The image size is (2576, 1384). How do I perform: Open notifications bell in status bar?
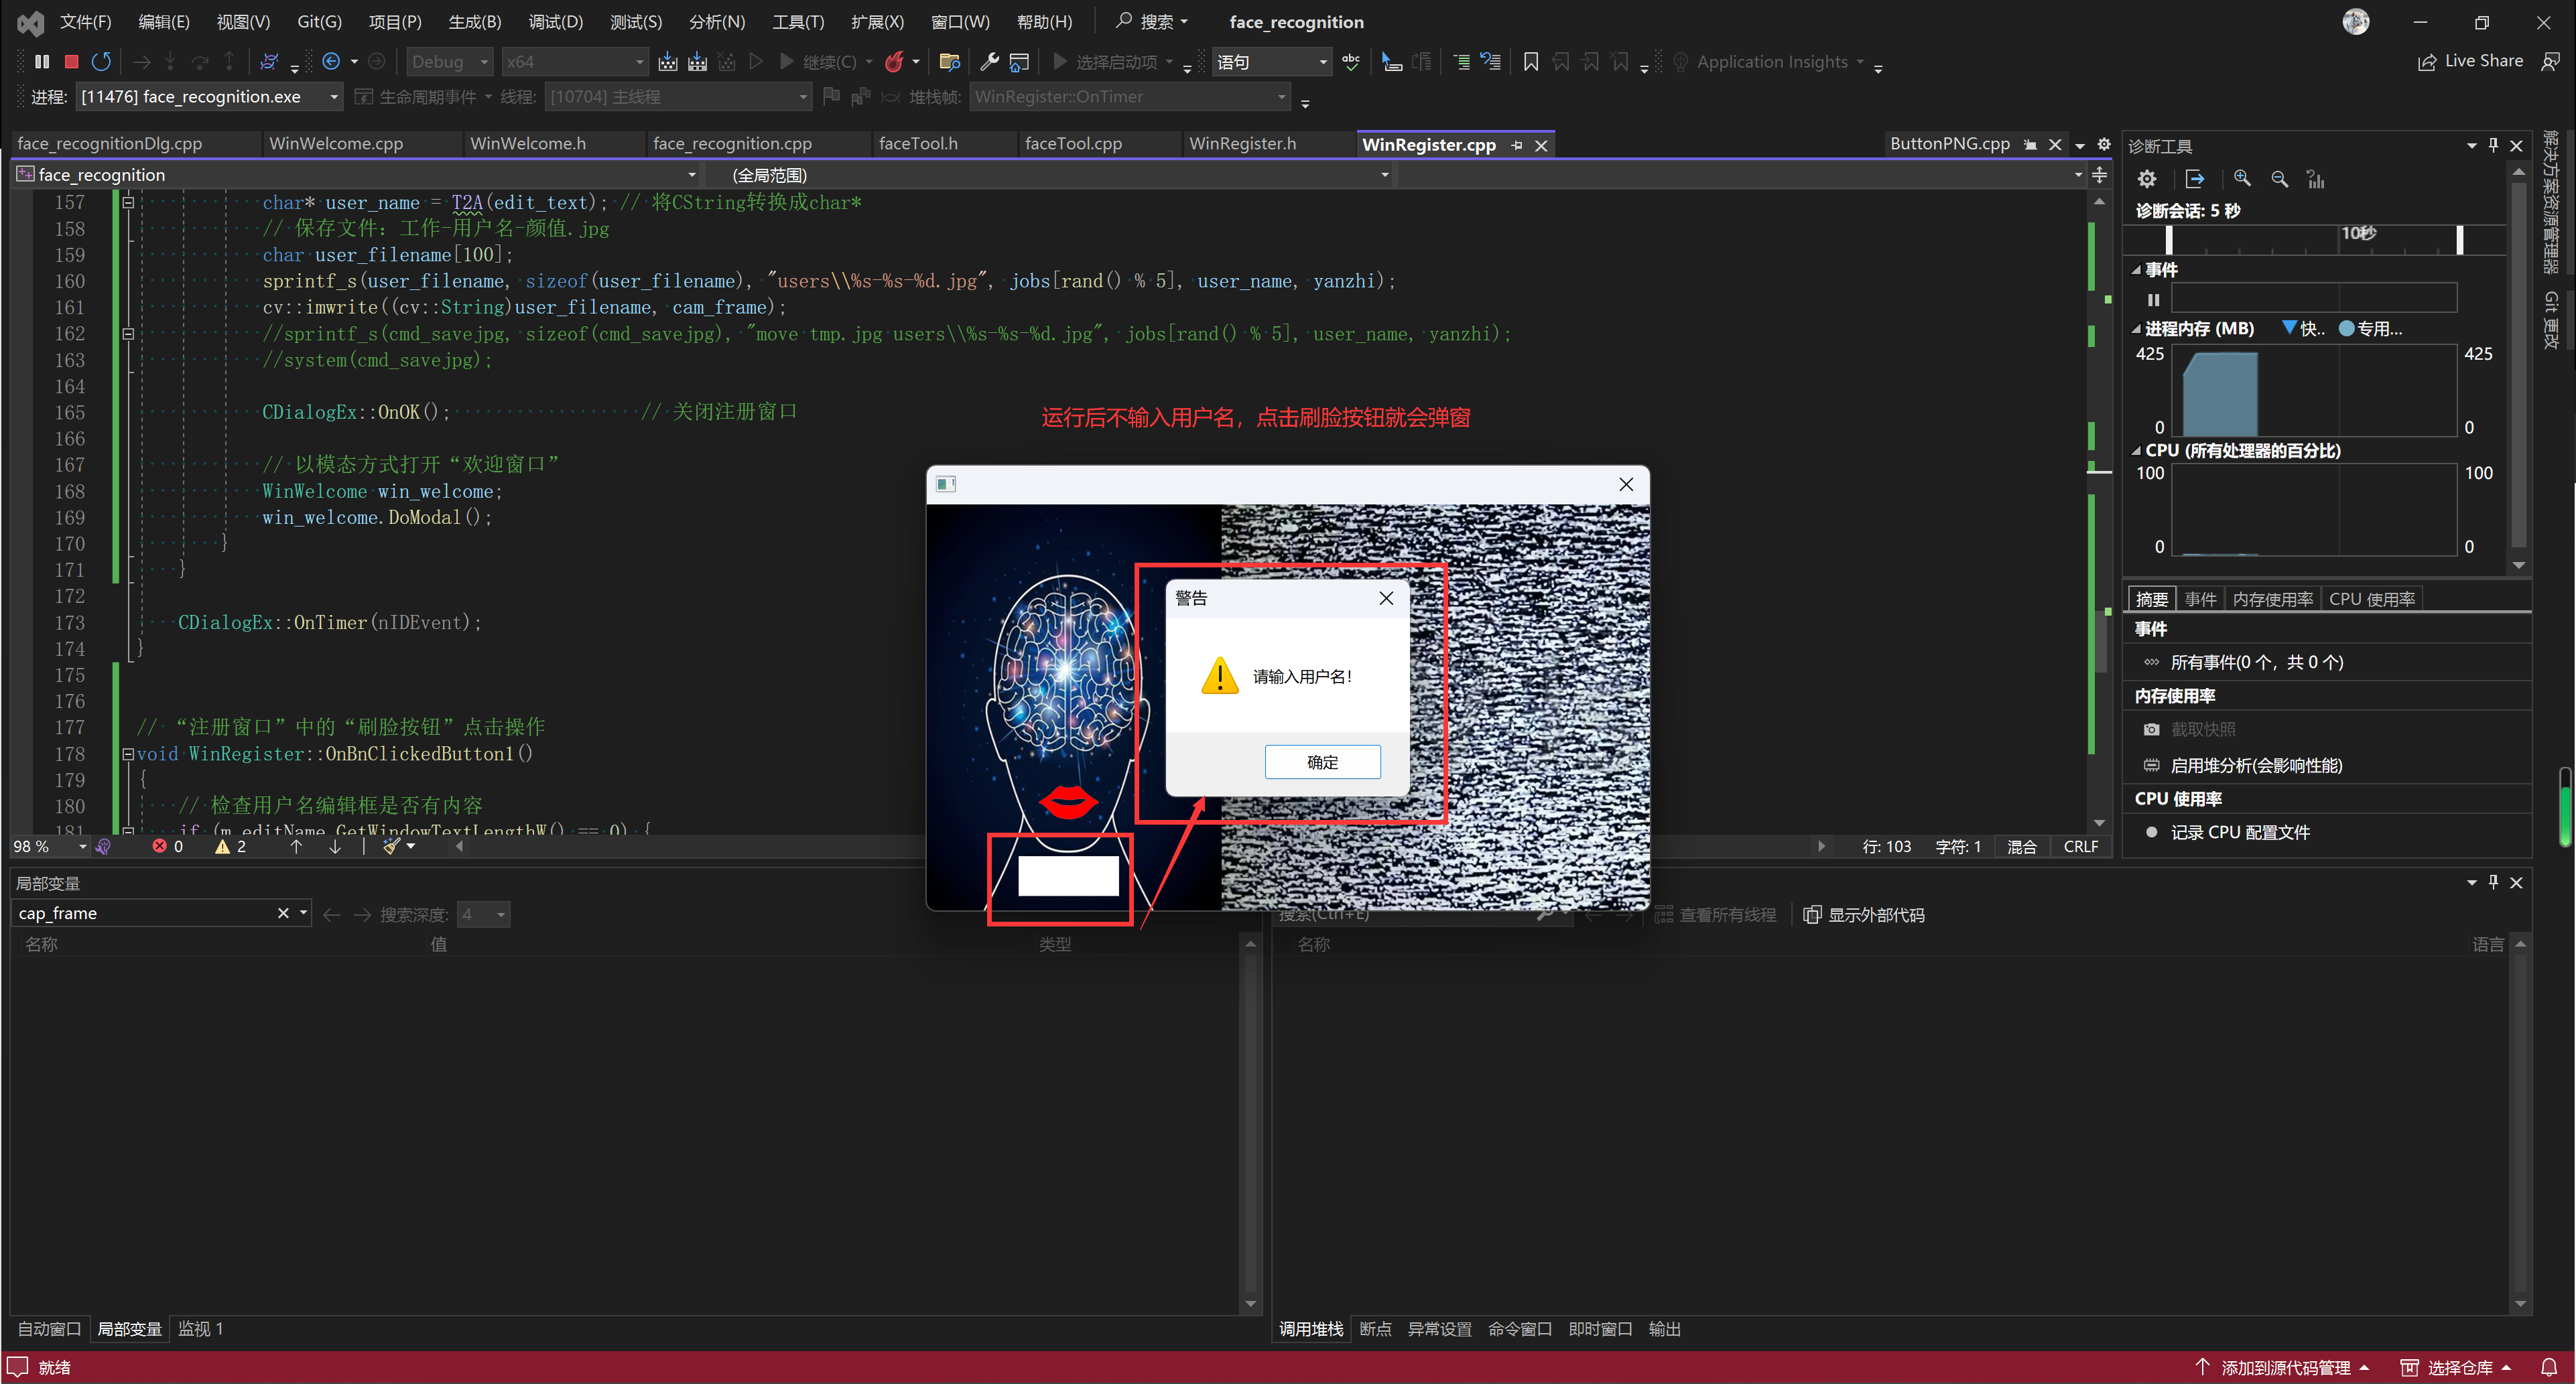2549,1367
